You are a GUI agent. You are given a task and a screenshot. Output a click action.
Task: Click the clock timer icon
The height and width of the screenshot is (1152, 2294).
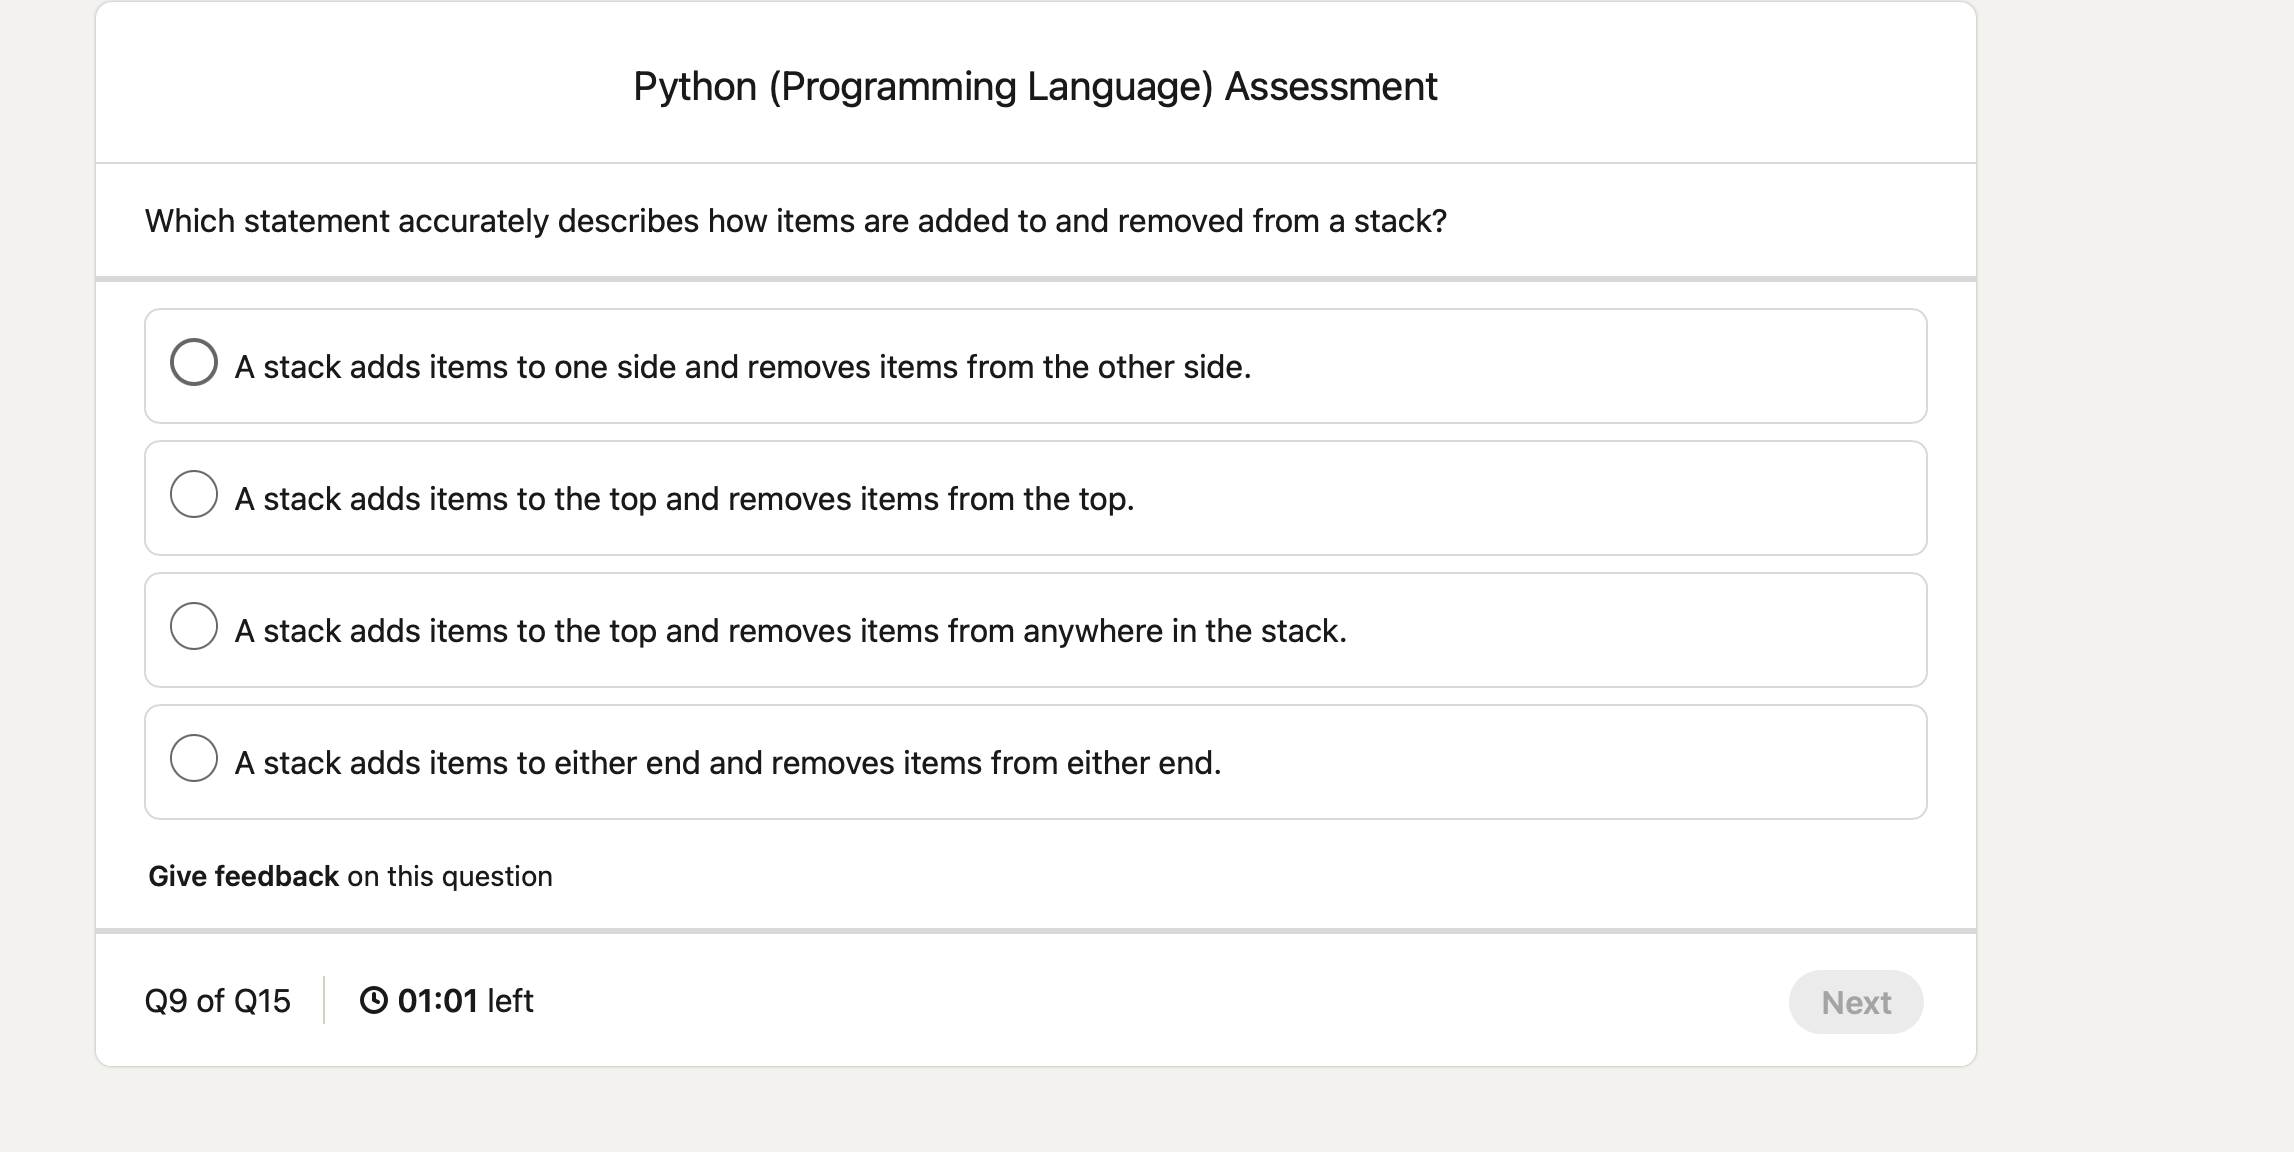tap(376, 1000)
